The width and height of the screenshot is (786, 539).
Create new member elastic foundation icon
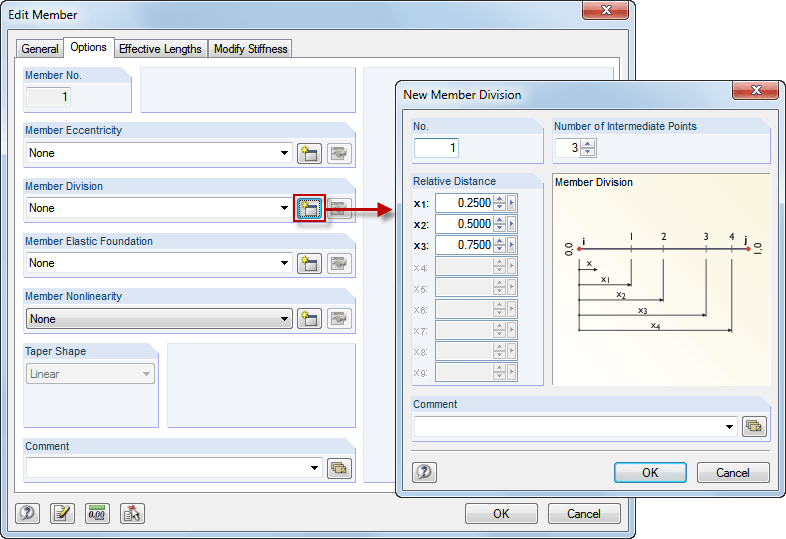coord(309,263)
